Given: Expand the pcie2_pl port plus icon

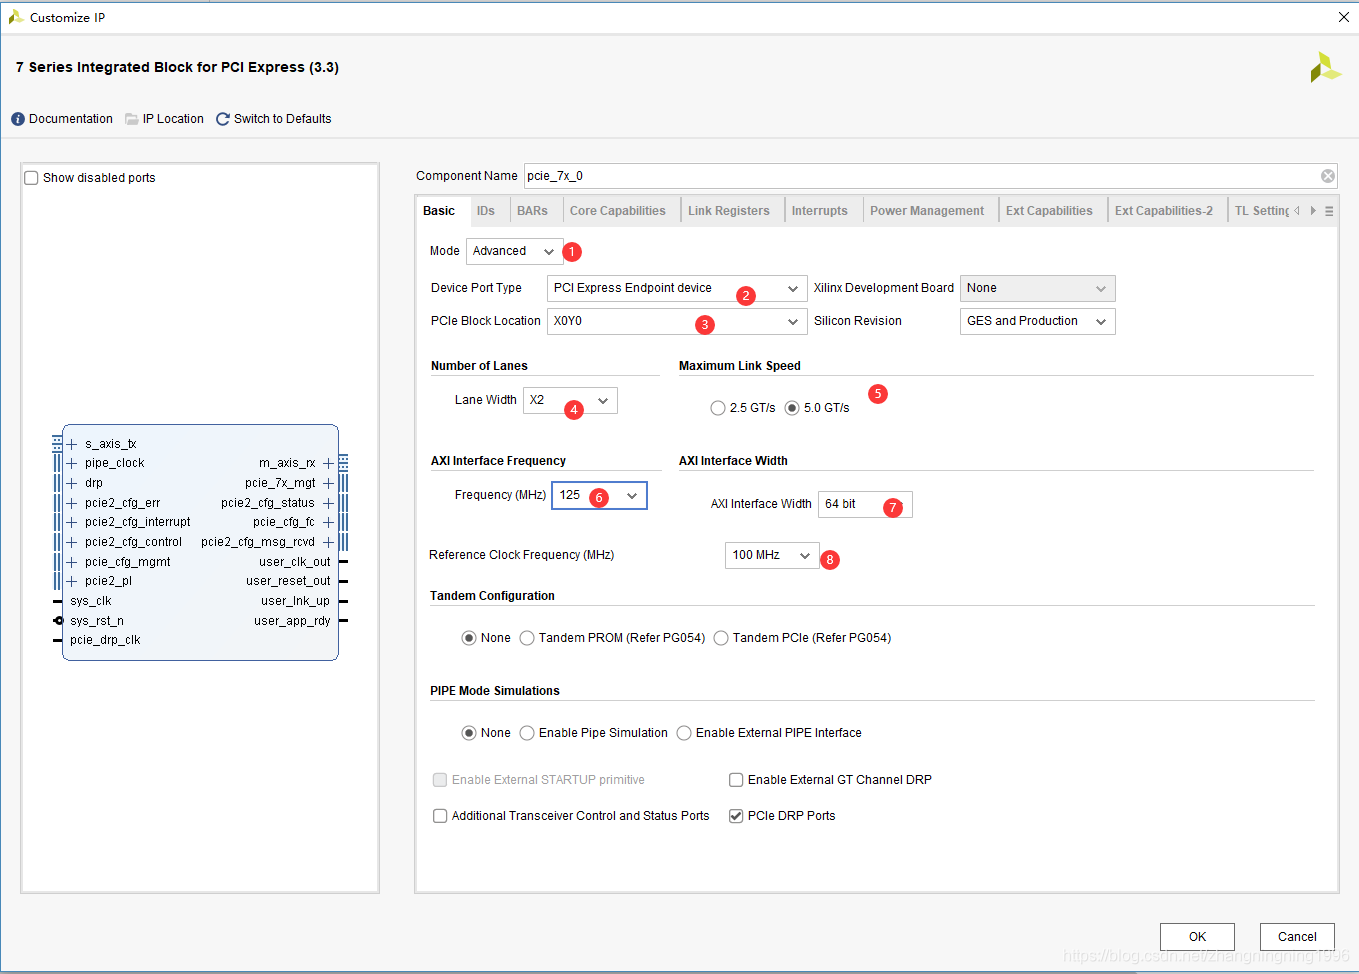Looking at the screenshot, I should coord(71,581).
